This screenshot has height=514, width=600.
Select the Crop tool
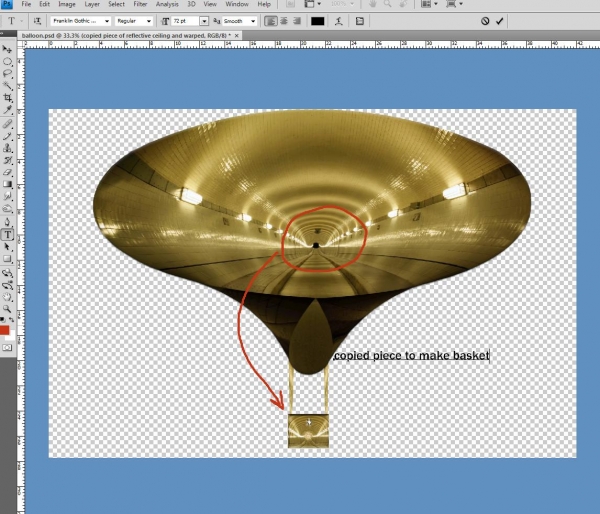pos(7,98)
